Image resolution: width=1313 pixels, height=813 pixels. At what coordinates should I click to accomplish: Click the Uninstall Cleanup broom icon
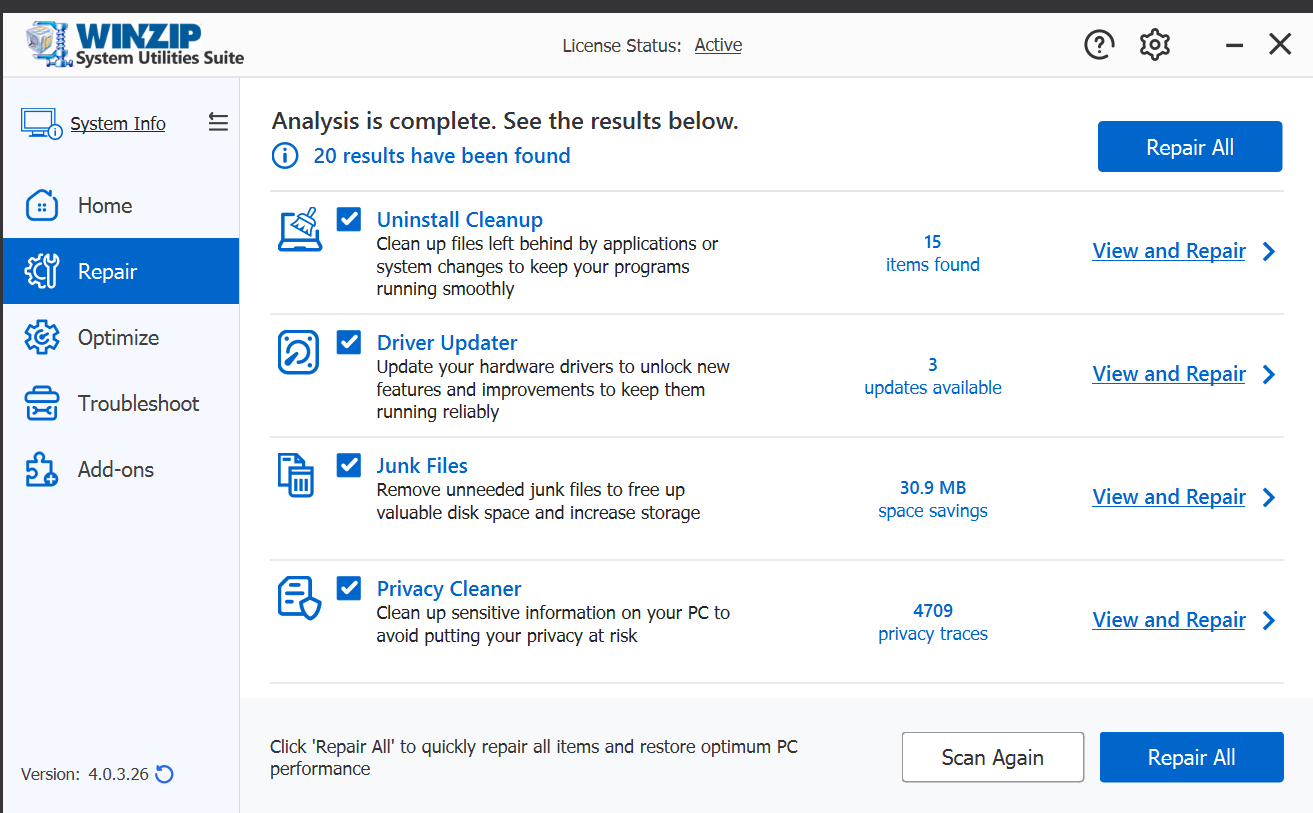pyautogui.click(x=299, y=229)
